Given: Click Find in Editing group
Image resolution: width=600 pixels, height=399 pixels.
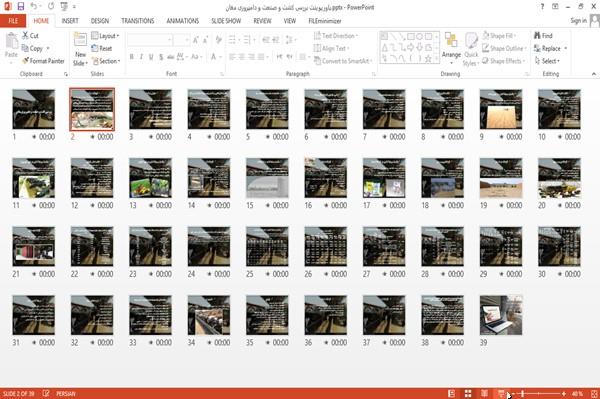Looking at the screenshot, I should pyautogui.click(x=543, y=36).
